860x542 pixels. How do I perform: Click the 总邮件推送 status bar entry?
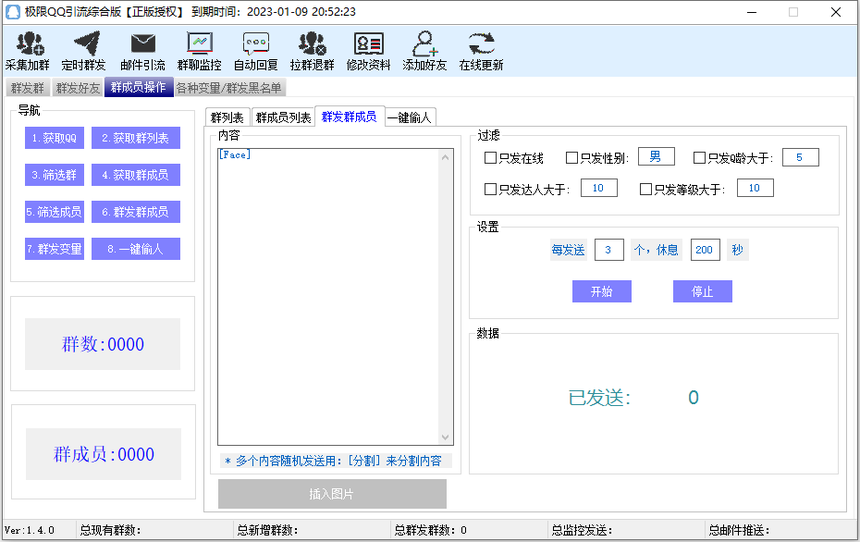[739, 530]
